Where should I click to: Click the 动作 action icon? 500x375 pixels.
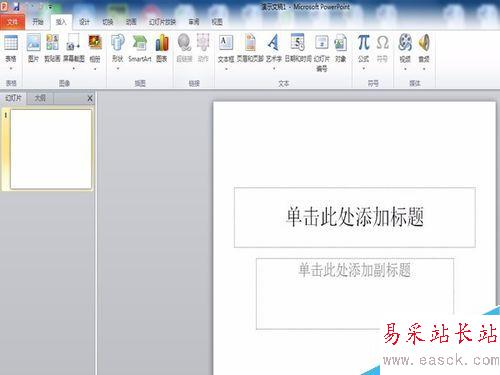click(203, 43)
